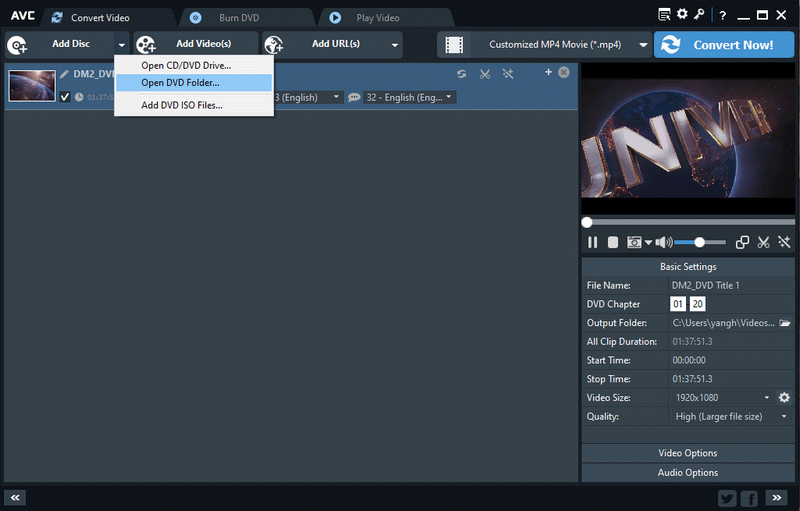Expand the Add Disc dropdown arrow
This screenshot has width=800, height=511.
(x=122, y=45)
